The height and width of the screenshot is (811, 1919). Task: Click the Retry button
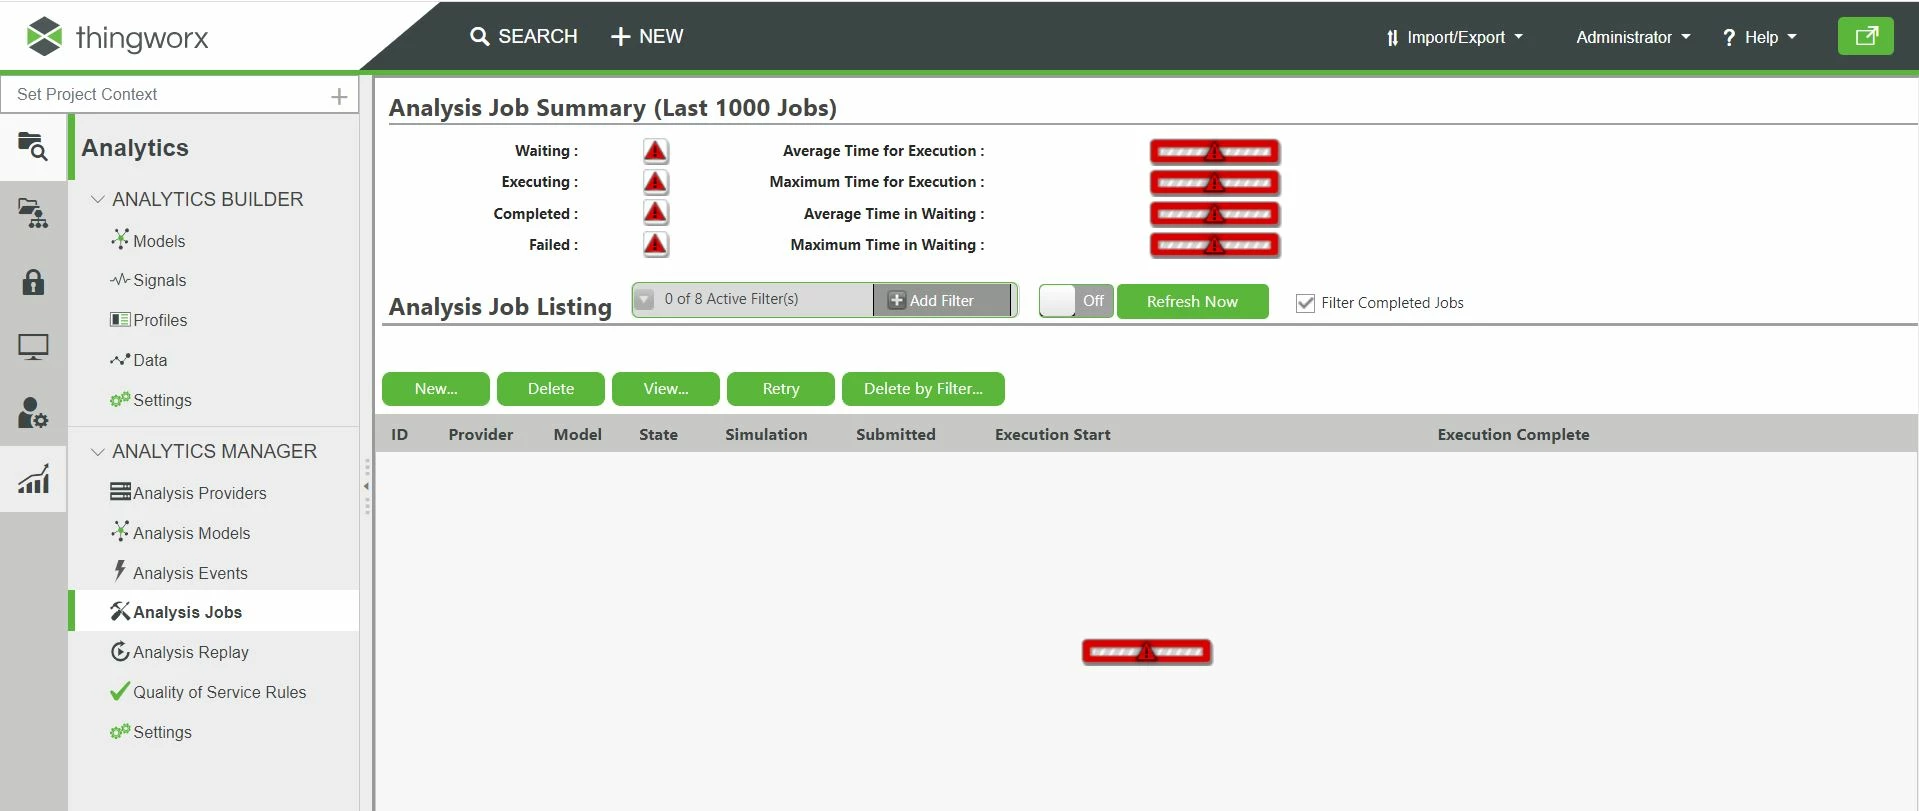781,389
